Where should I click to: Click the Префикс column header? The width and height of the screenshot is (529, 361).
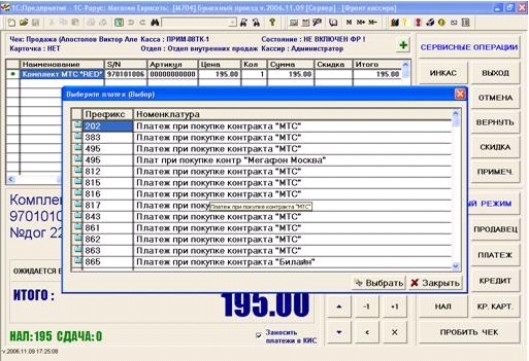(x=108, y=114)
